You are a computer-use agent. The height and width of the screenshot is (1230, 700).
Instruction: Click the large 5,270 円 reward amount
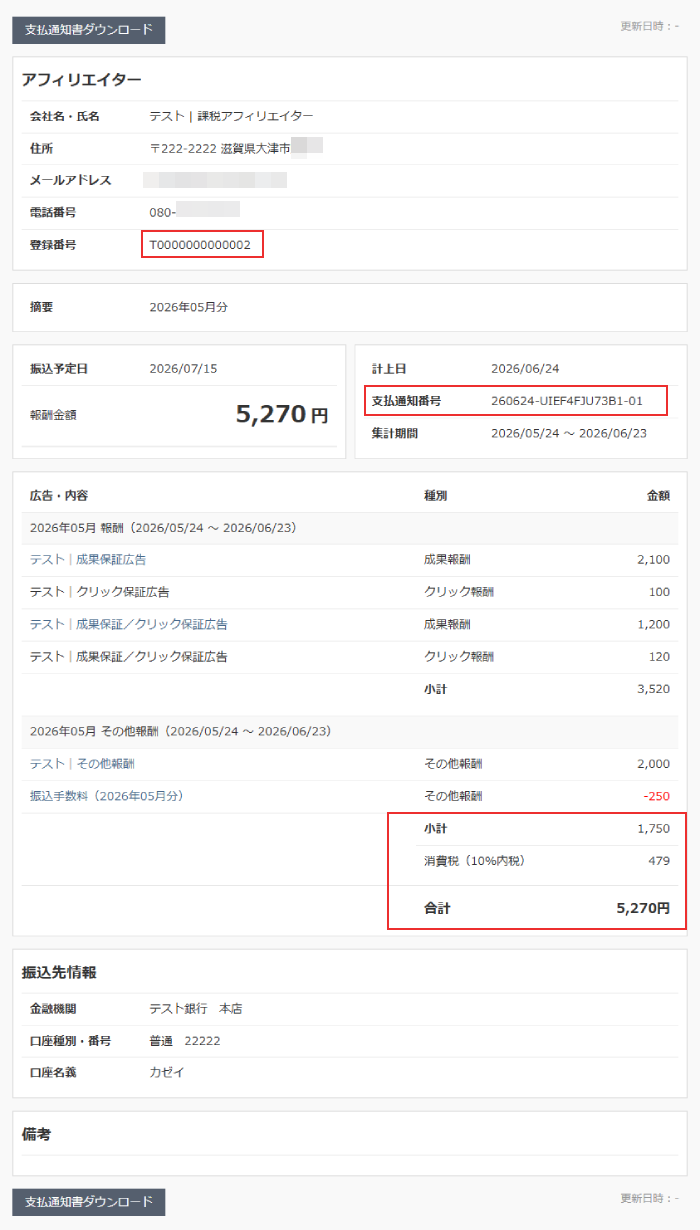tap(282, 414)
